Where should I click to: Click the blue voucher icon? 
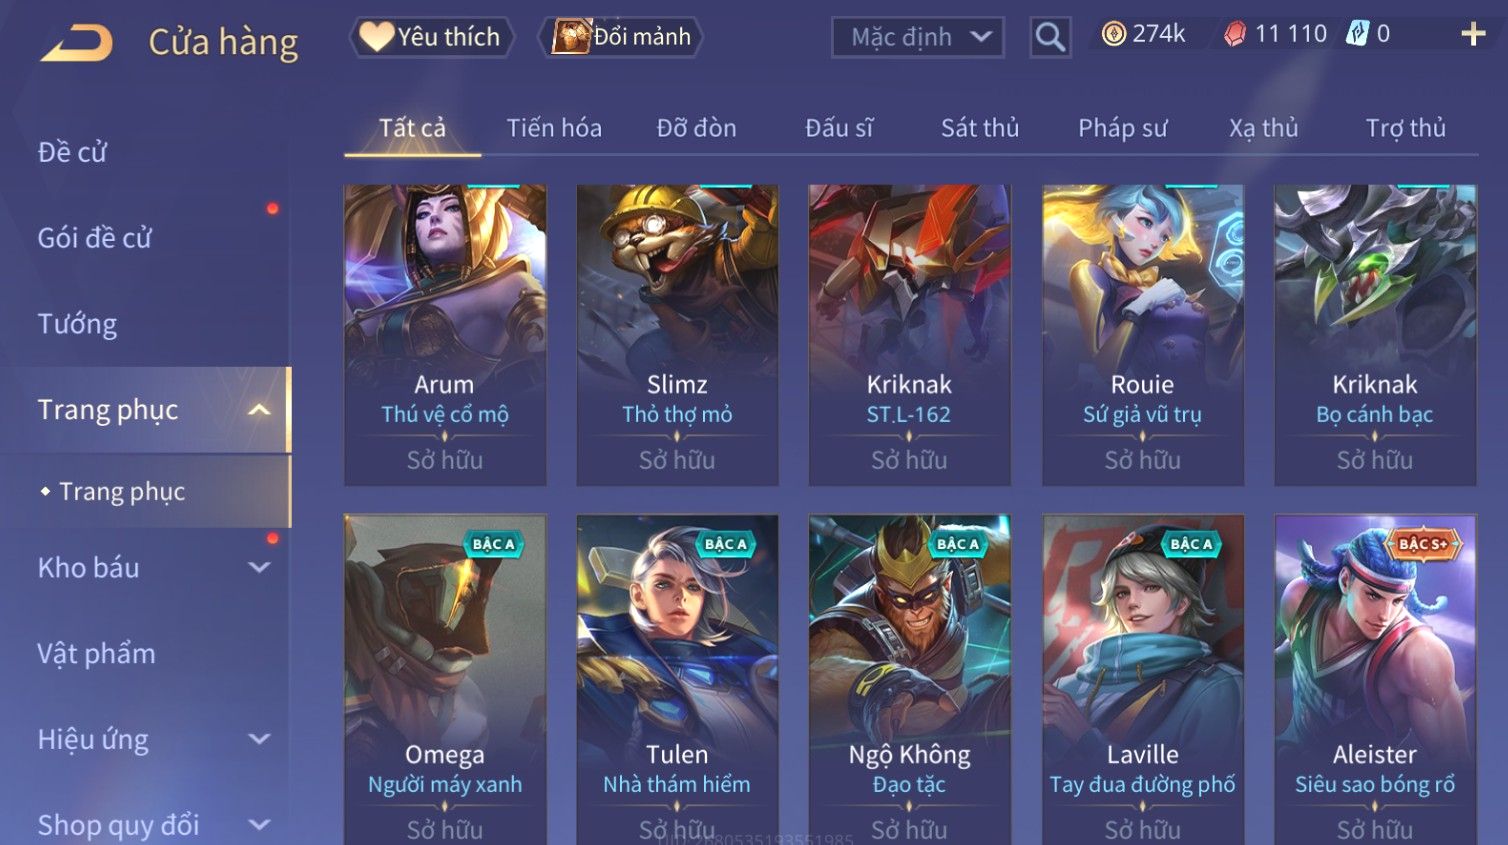tap(1357, 34)
